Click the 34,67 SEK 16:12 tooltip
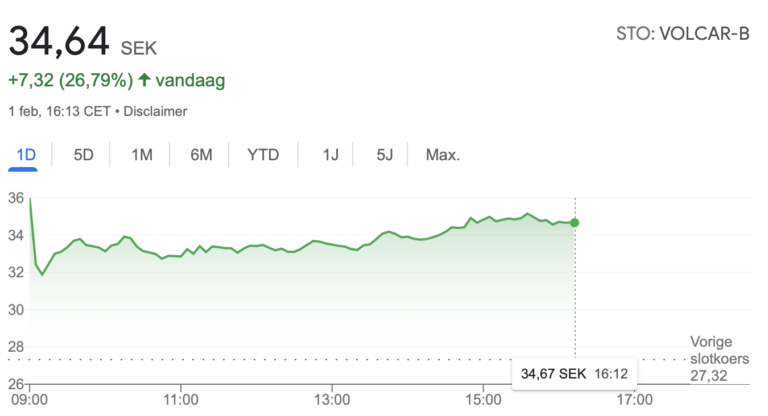This screenshot has height=416, width=768. [x=573, y=374]
